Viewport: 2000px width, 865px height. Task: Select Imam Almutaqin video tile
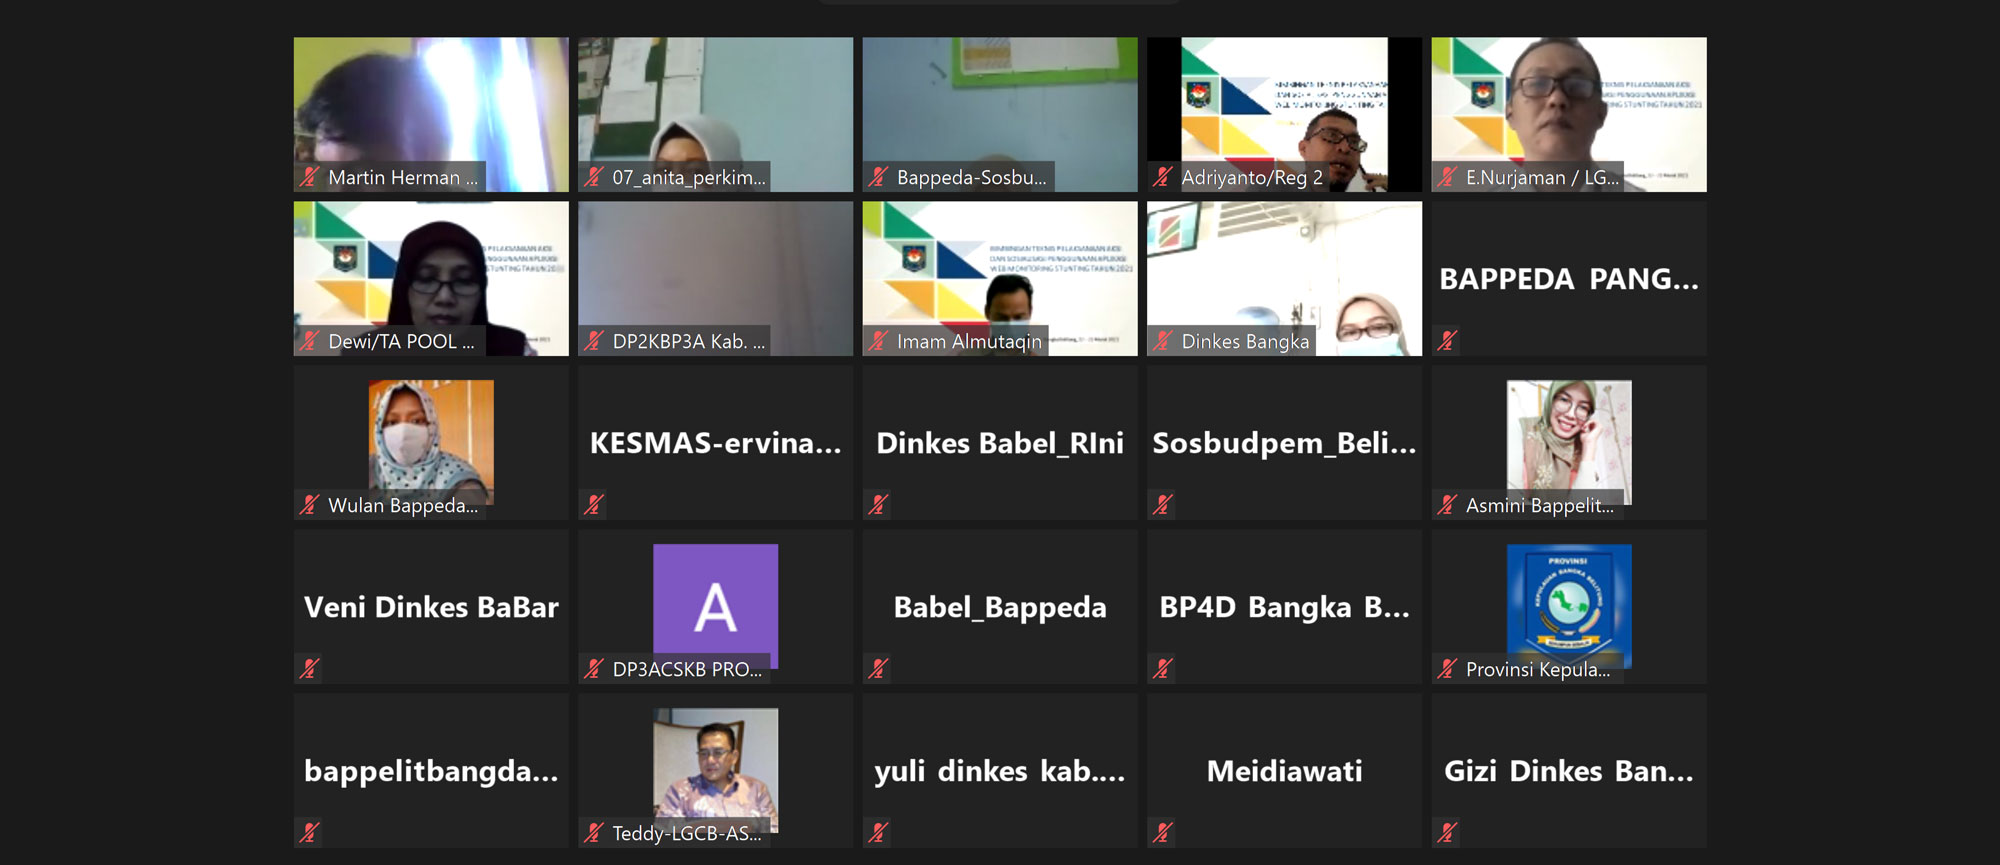click(x=1000, y=278)
